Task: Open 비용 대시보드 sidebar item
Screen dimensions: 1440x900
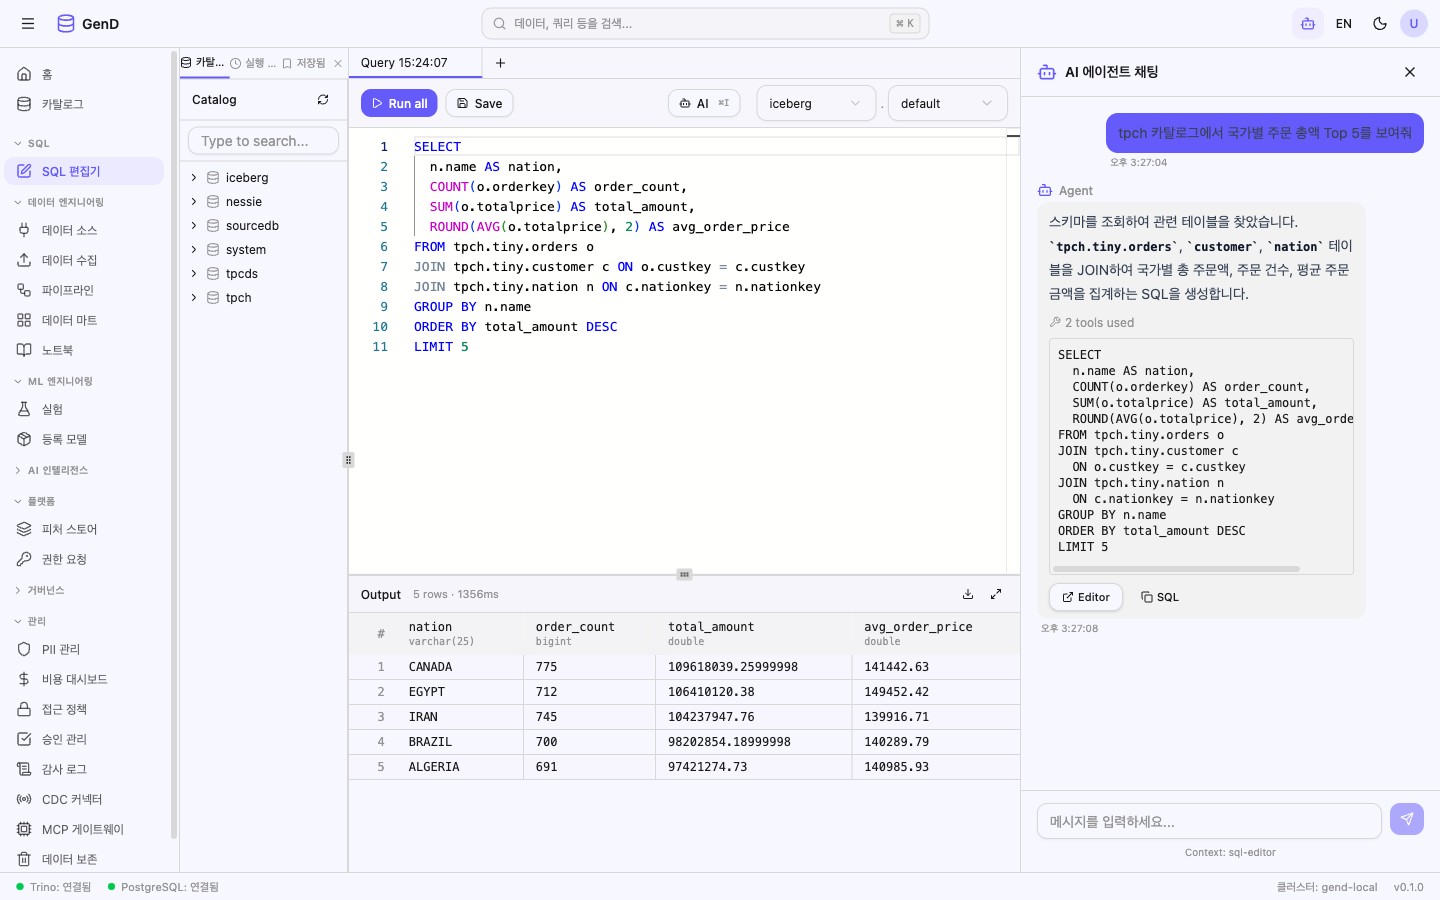Action: (84, 679)
